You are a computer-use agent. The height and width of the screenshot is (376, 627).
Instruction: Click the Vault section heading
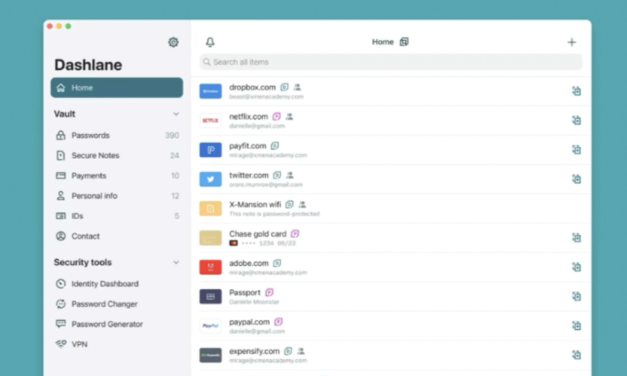click(x=64, y=114)
